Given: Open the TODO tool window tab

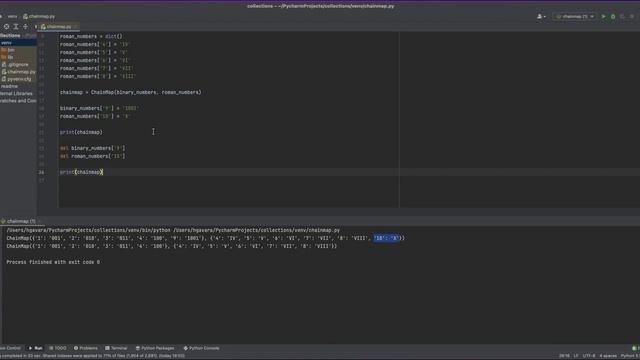Looking at the screenshot, I should tap(58, 348).
